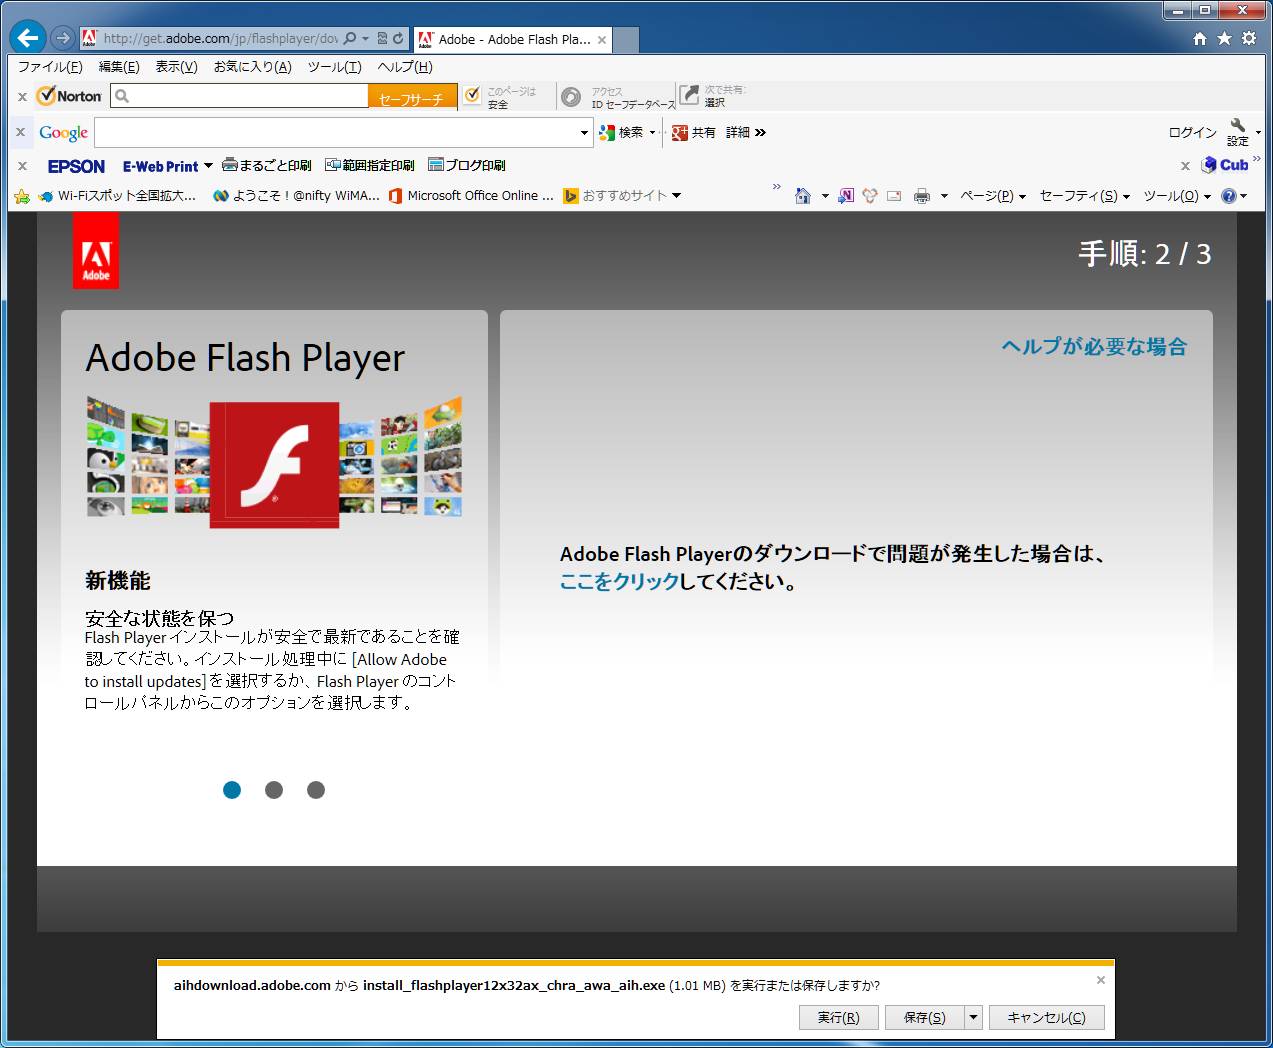Click the Norton safe page checkmark icon

(x=473, y=96)
